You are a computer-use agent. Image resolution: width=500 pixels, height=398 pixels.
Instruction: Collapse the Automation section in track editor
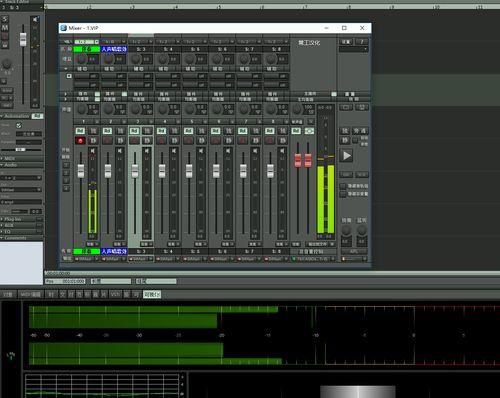tap(2, 116)
